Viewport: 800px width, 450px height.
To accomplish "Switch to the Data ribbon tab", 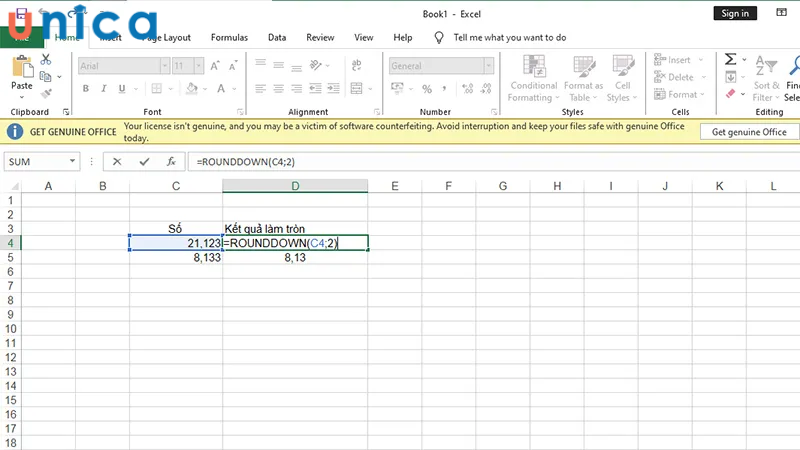I will (276, 37).
